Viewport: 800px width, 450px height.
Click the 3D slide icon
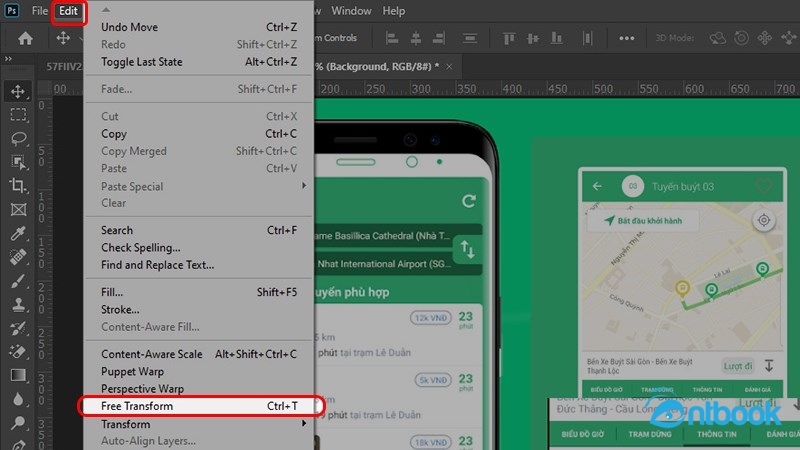[788, 38]
